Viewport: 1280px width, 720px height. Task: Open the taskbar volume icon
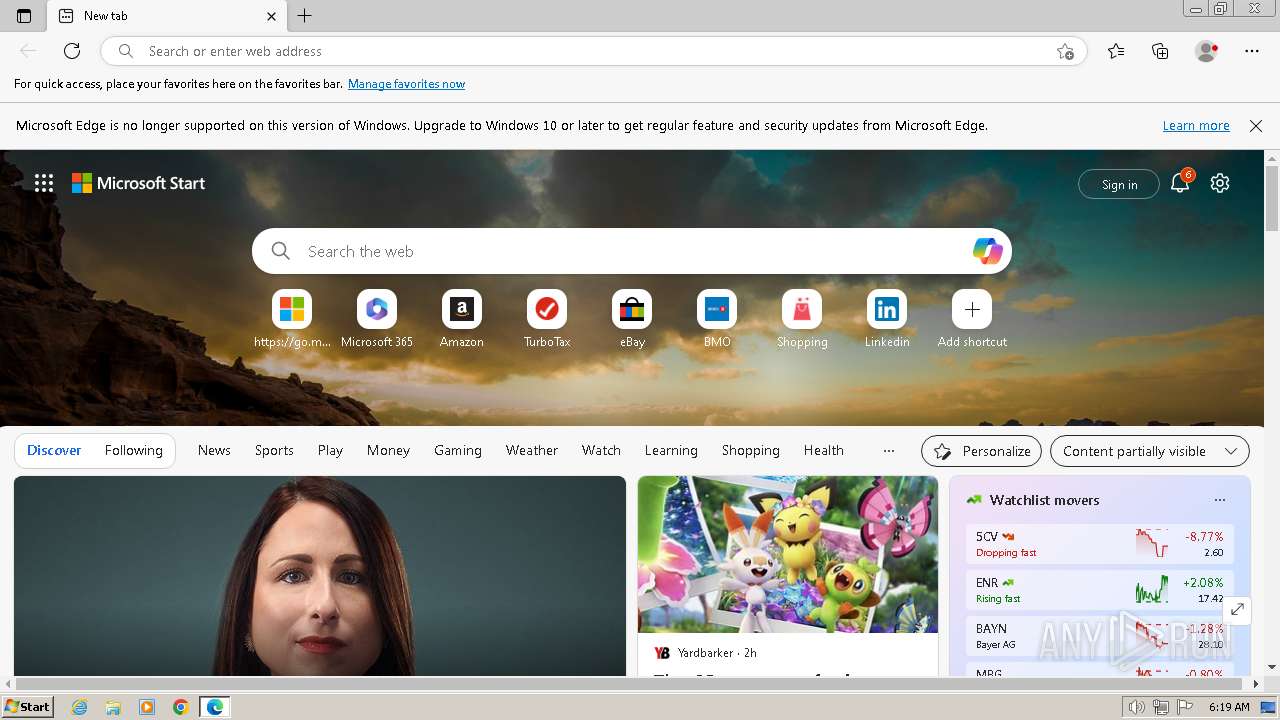(x=1137, y=707)
